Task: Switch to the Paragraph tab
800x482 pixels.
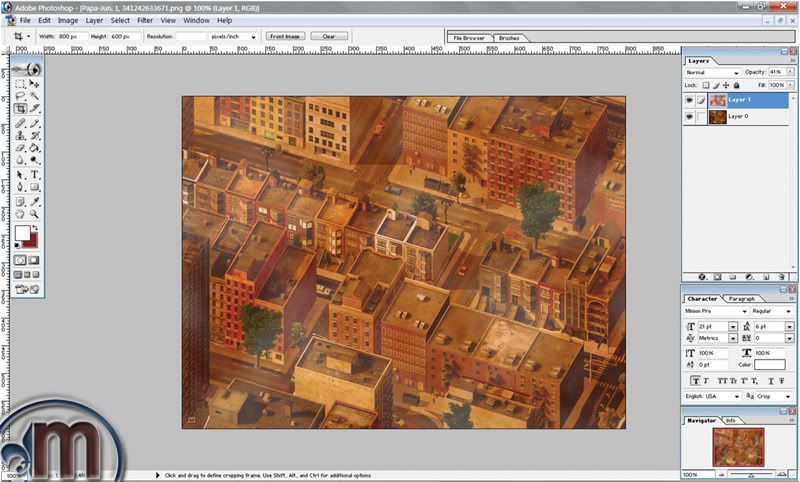Action: click(x=741, y=299)
